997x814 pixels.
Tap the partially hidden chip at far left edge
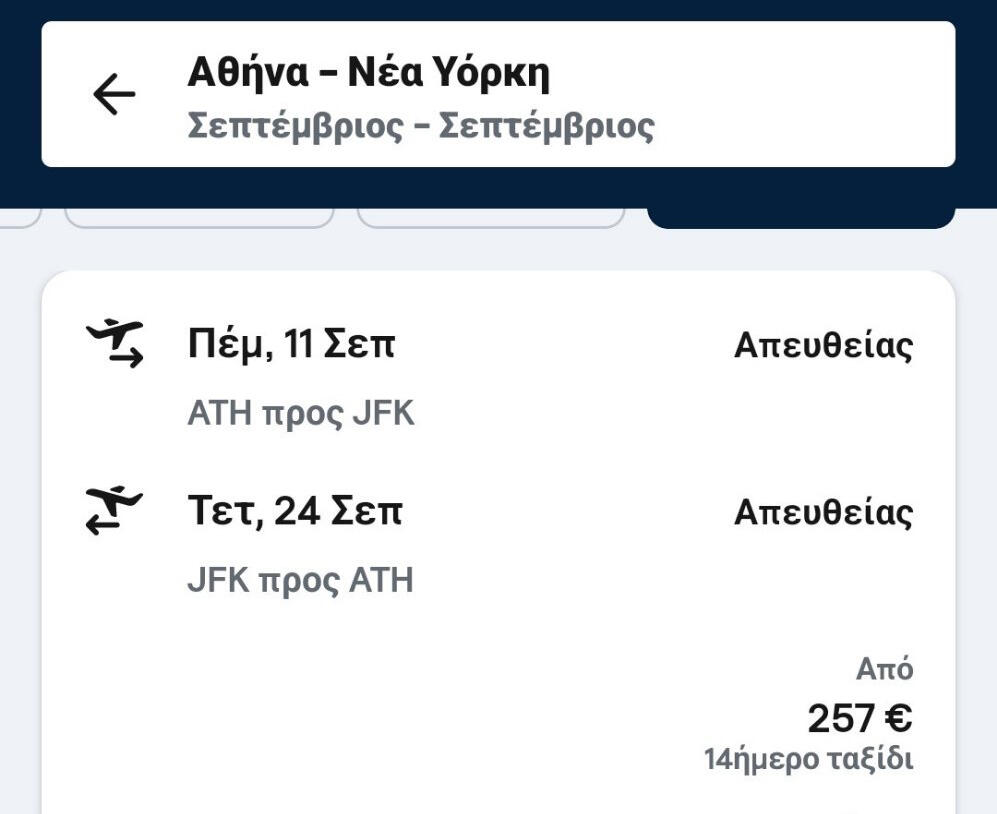click(20, 216)
